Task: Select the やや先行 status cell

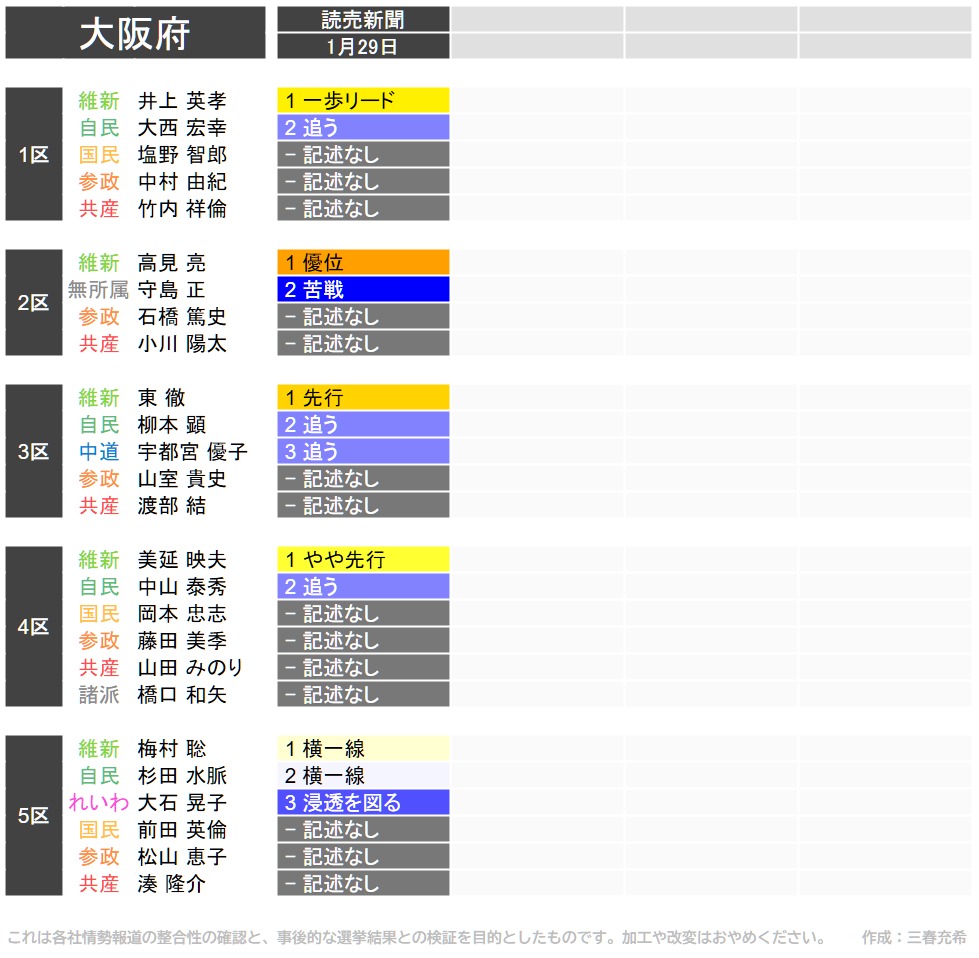Action: pos(363,560)
